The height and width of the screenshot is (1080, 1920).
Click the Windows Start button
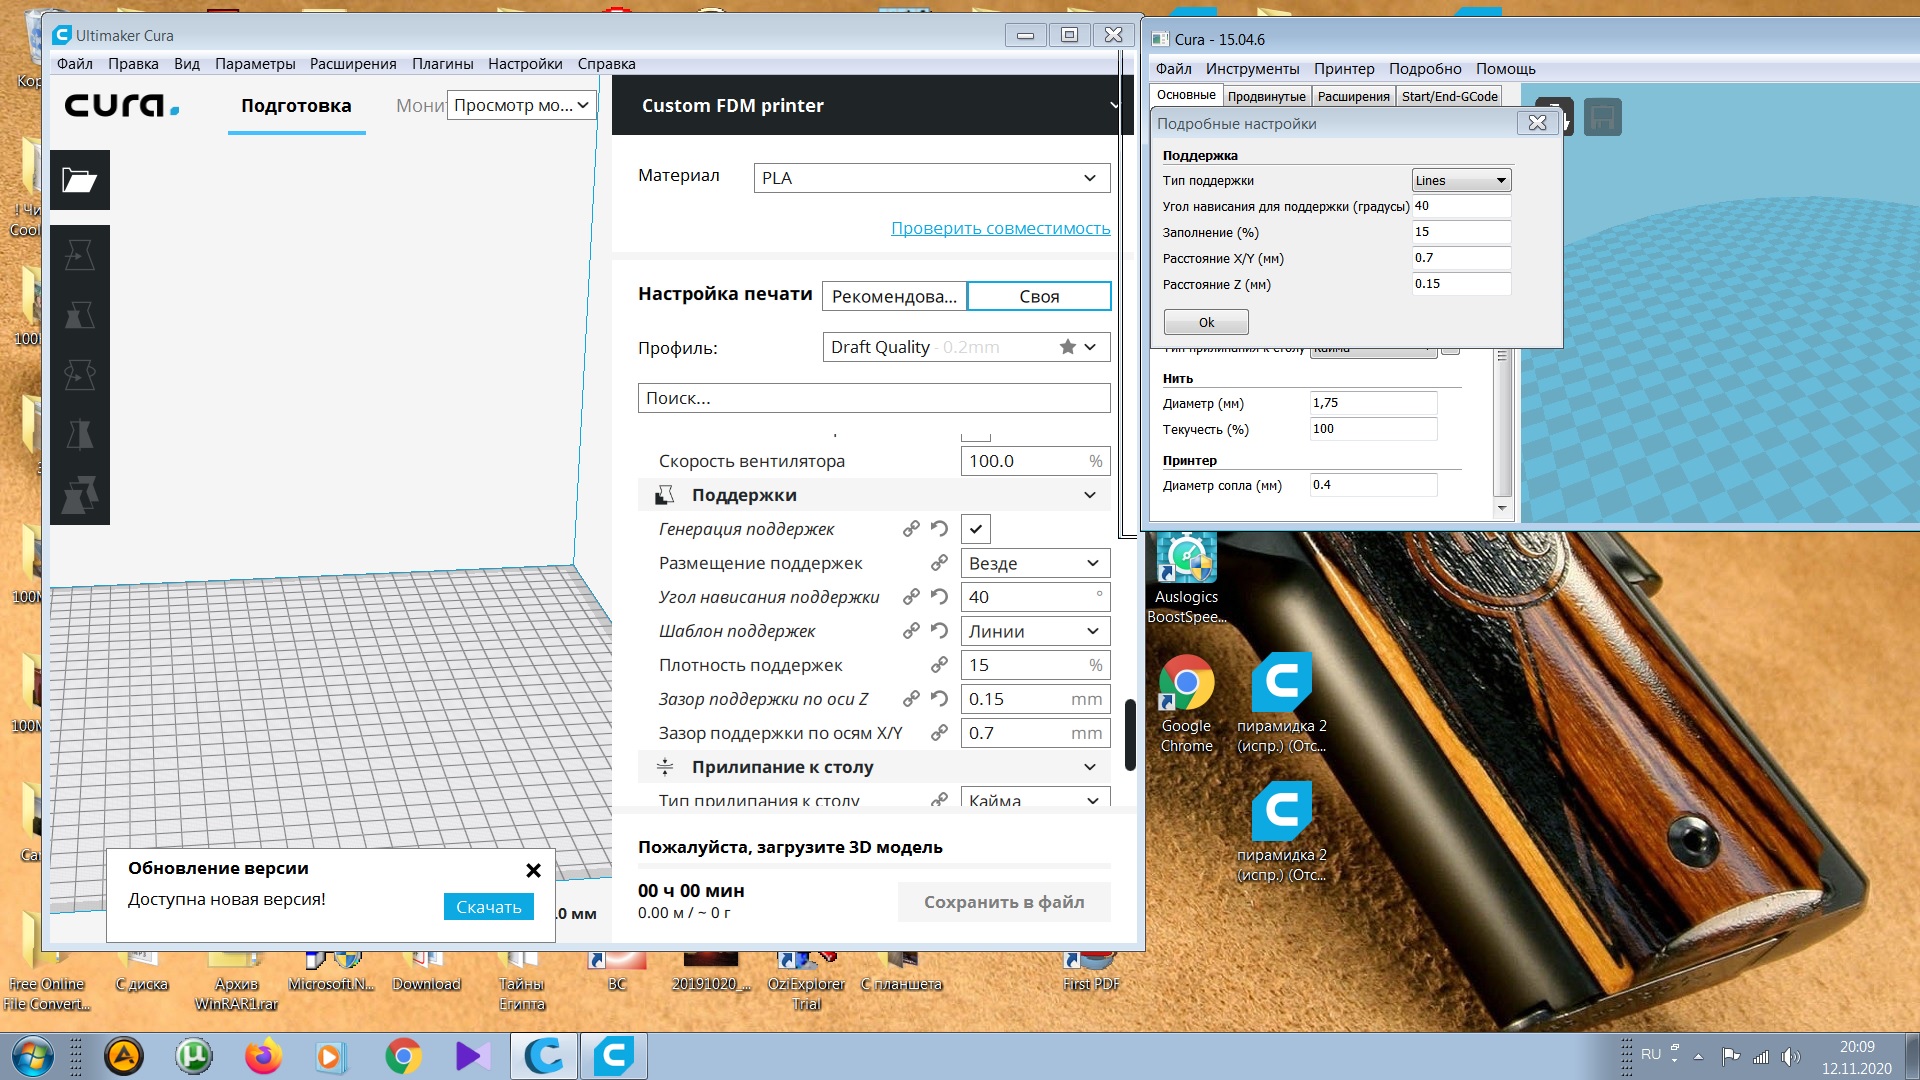pos(31,1056)
